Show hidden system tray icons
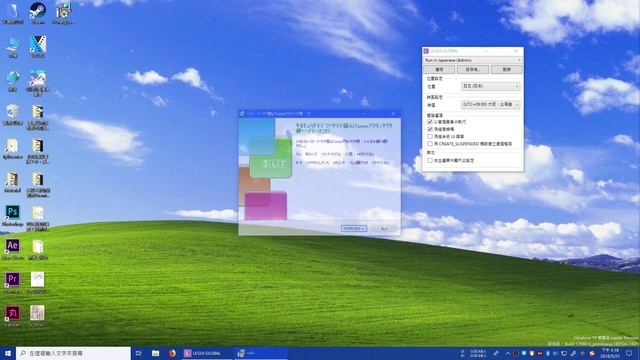Screen dimensions: 640x360 click(x=507, y=353)
